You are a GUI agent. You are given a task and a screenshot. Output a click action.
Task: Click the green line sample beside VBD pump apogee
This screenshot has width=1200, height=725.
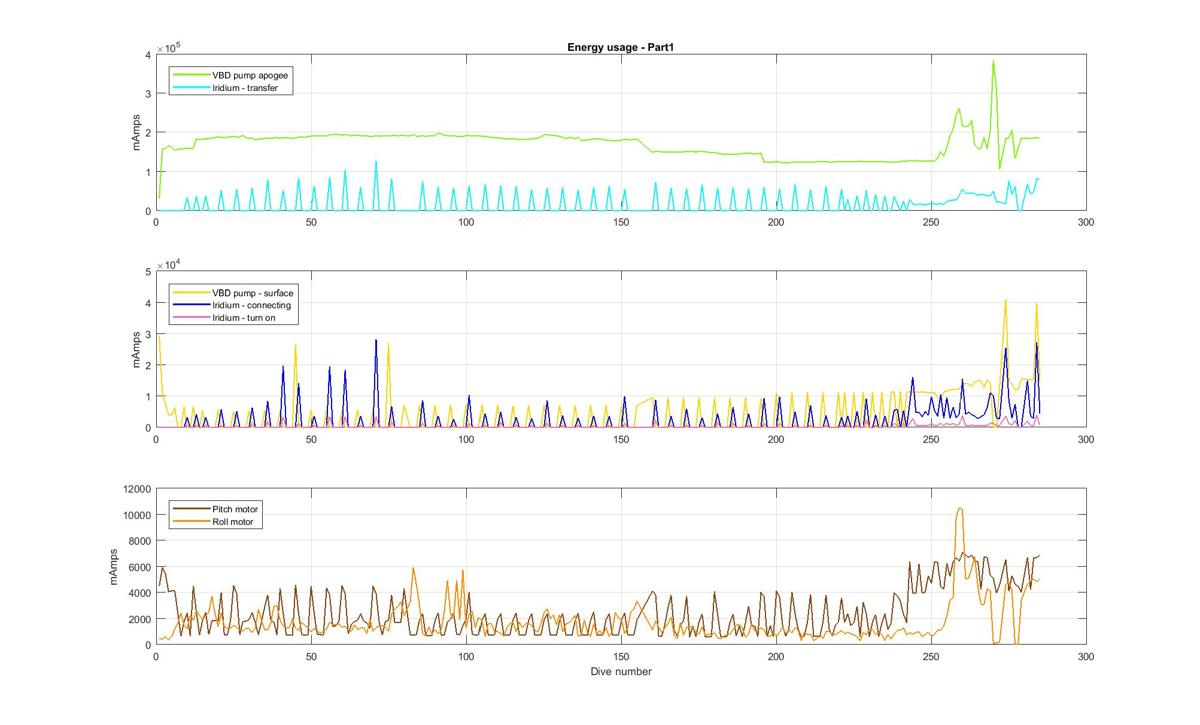click(x=192, y=75)
